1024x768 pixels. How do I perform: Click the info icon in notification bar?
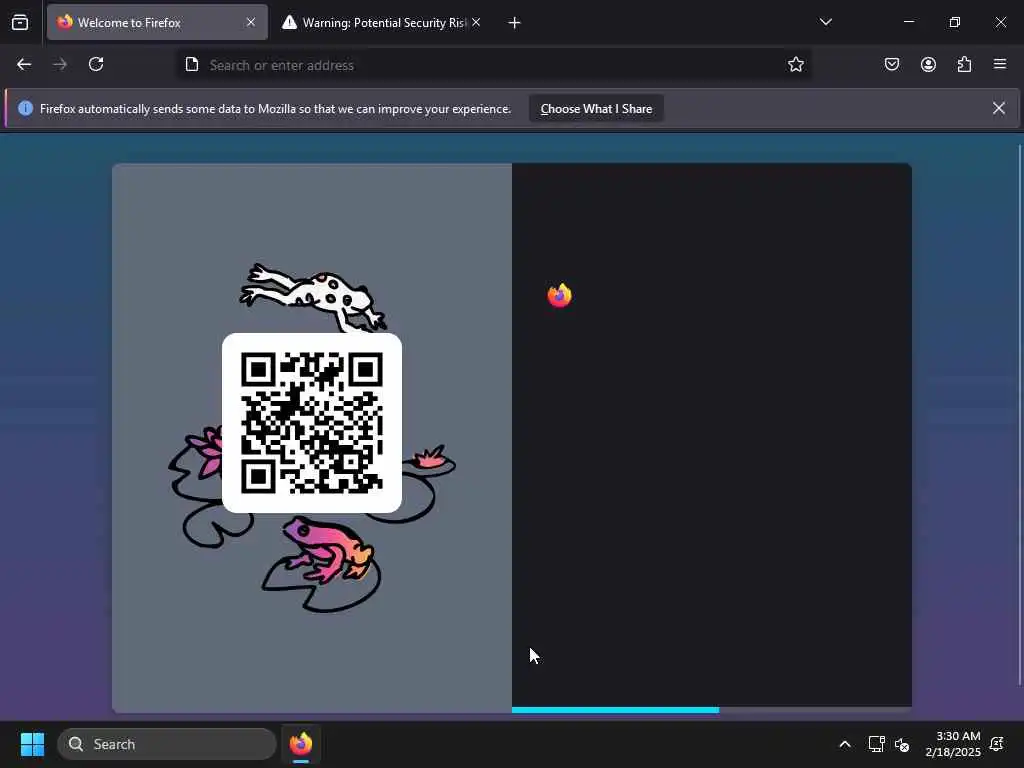click(x=25, y=108)
